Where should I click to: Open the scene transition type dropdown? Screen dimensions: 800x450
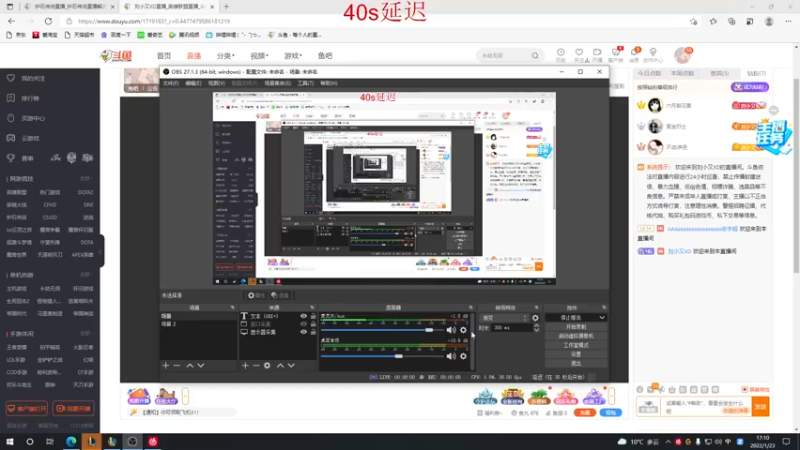504,318
